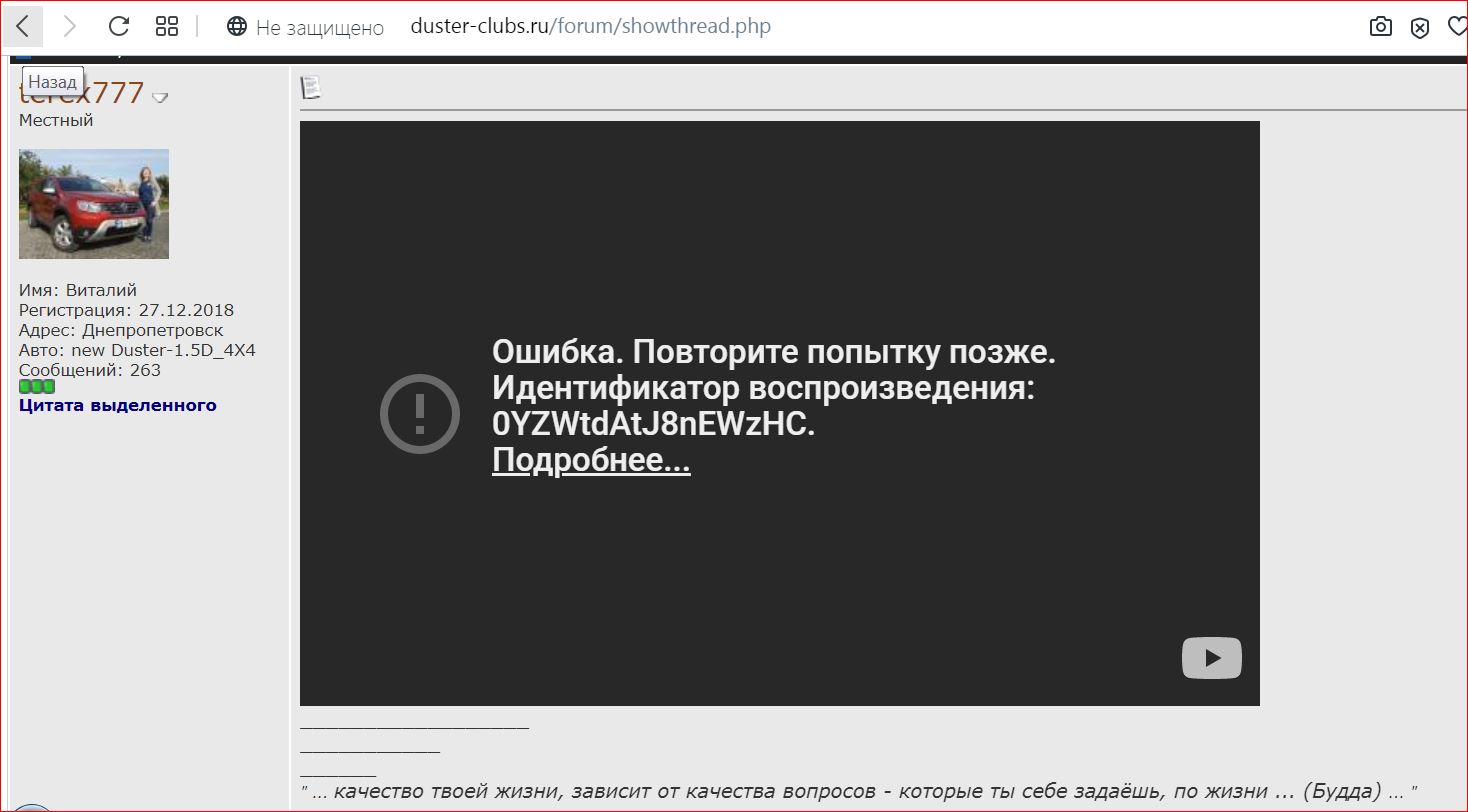Click the Будда quote signature text
Viewport: 1468px width, 812px height.
pyautogui.click(x=860, y=792)
